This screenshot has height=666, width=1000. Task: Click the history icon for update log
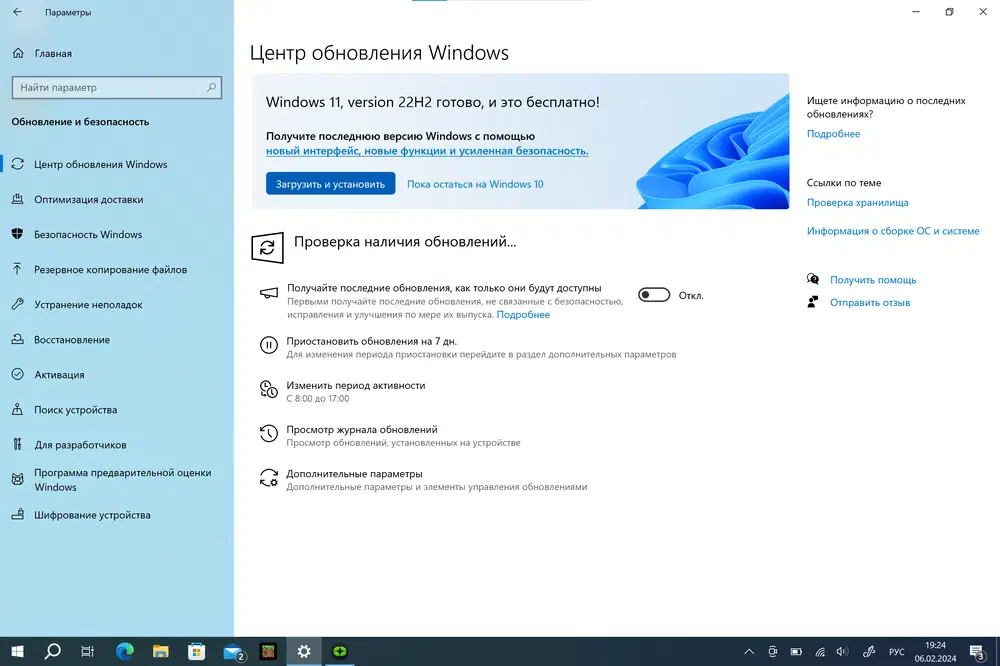(268, 434)
